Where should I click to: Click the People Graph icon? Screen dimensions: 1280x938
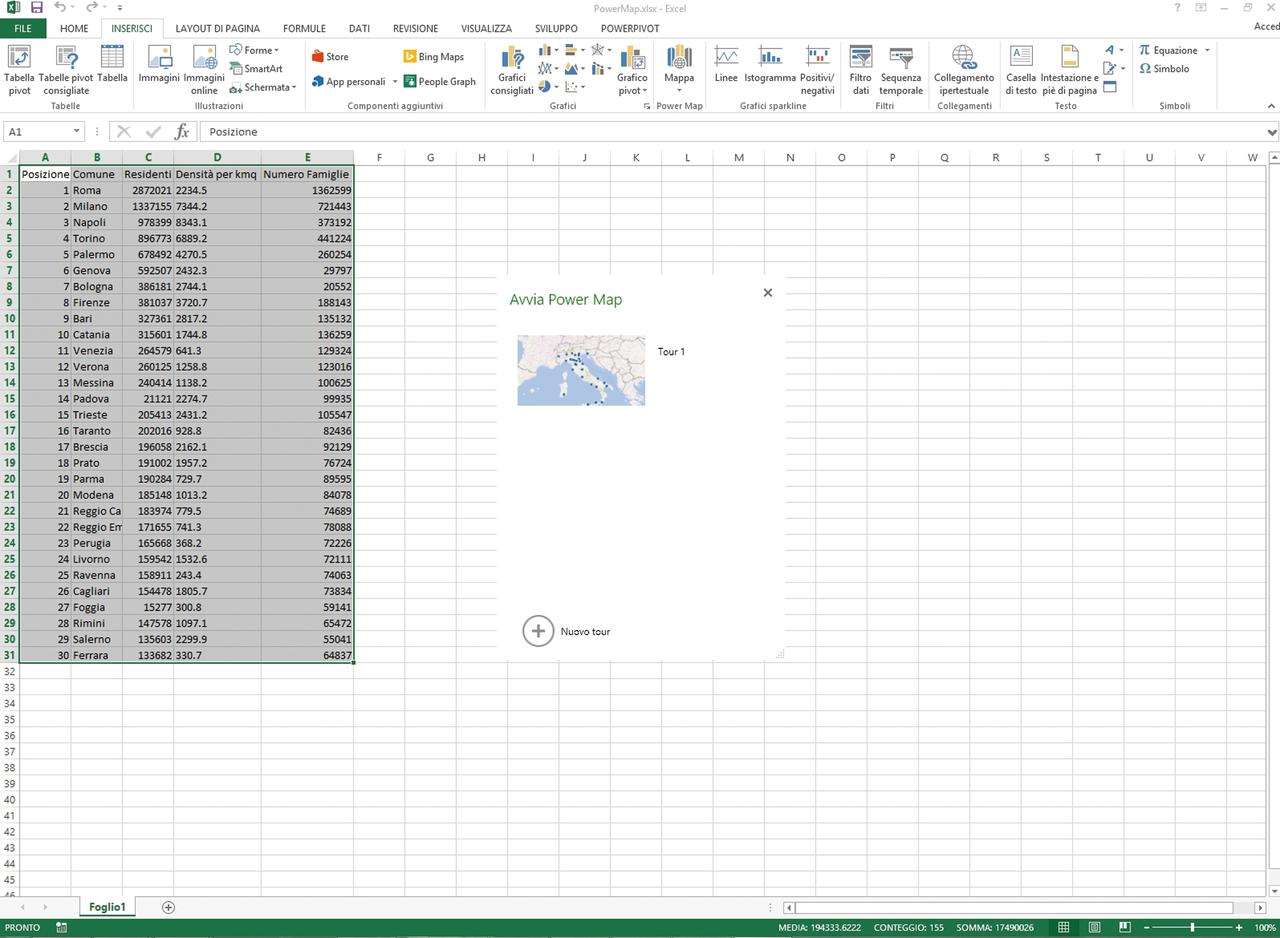(x=439, y=82)
